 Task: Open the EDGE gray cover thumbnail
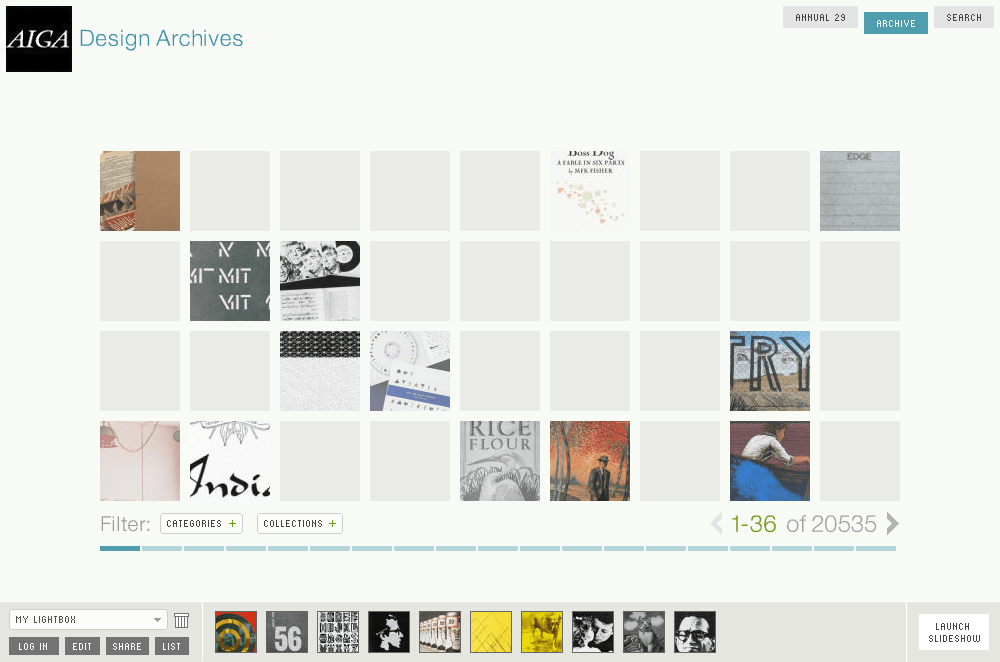(860, 191)
